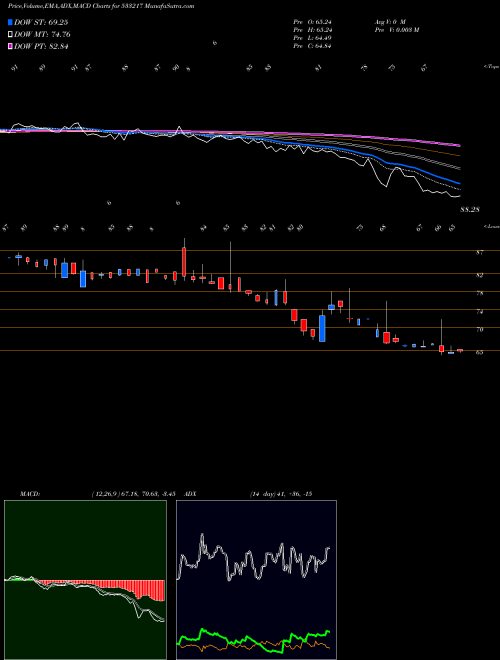
Task: Click the price axis label 78
Action: point(479,293)
